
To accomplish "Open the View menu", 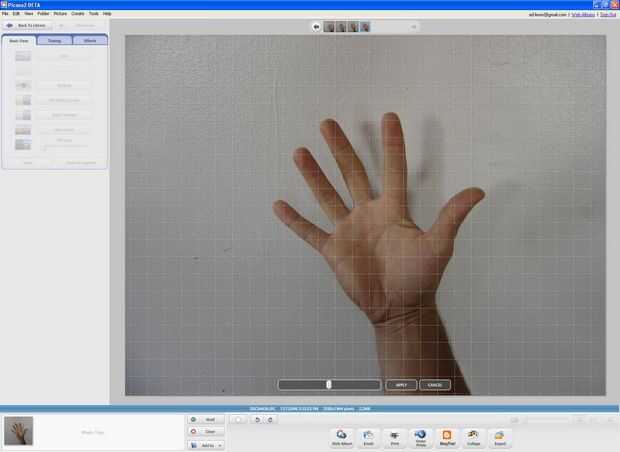I will [x=28, y=13].
